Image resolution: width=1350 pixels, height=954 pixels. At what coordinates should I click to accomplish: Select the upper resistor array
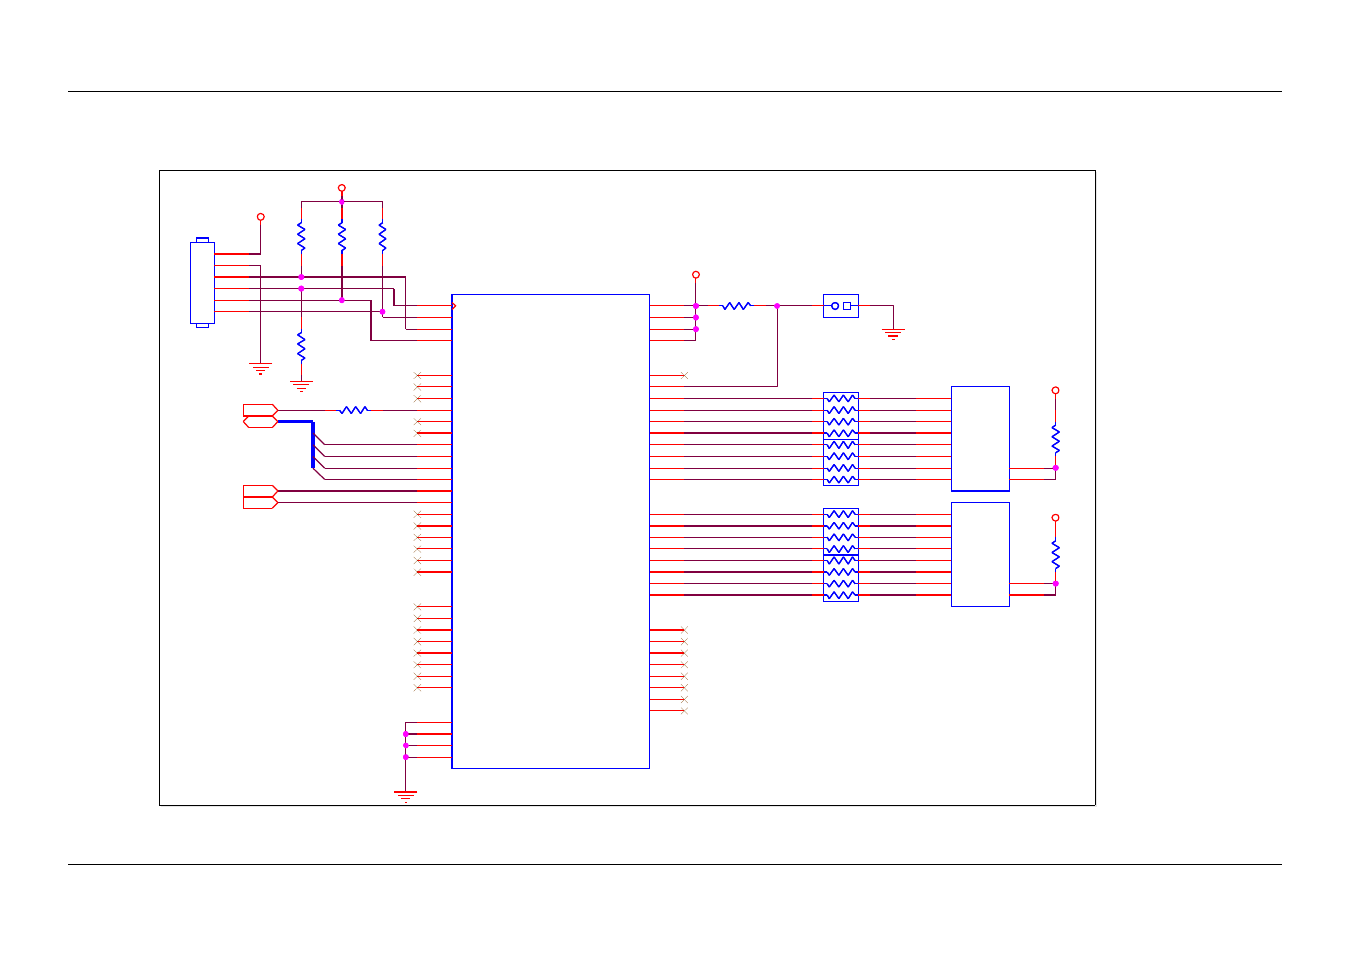[840, 439]
